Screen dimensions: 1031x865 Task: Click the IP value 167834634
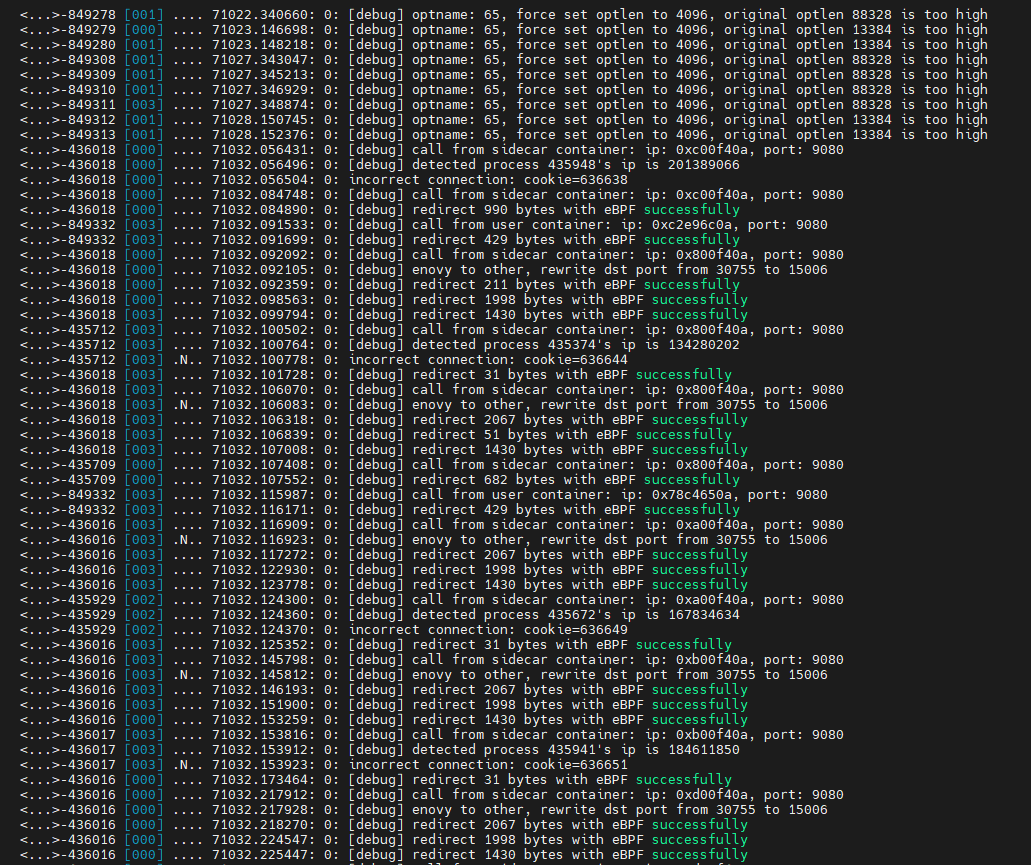[x=704, y=615]
